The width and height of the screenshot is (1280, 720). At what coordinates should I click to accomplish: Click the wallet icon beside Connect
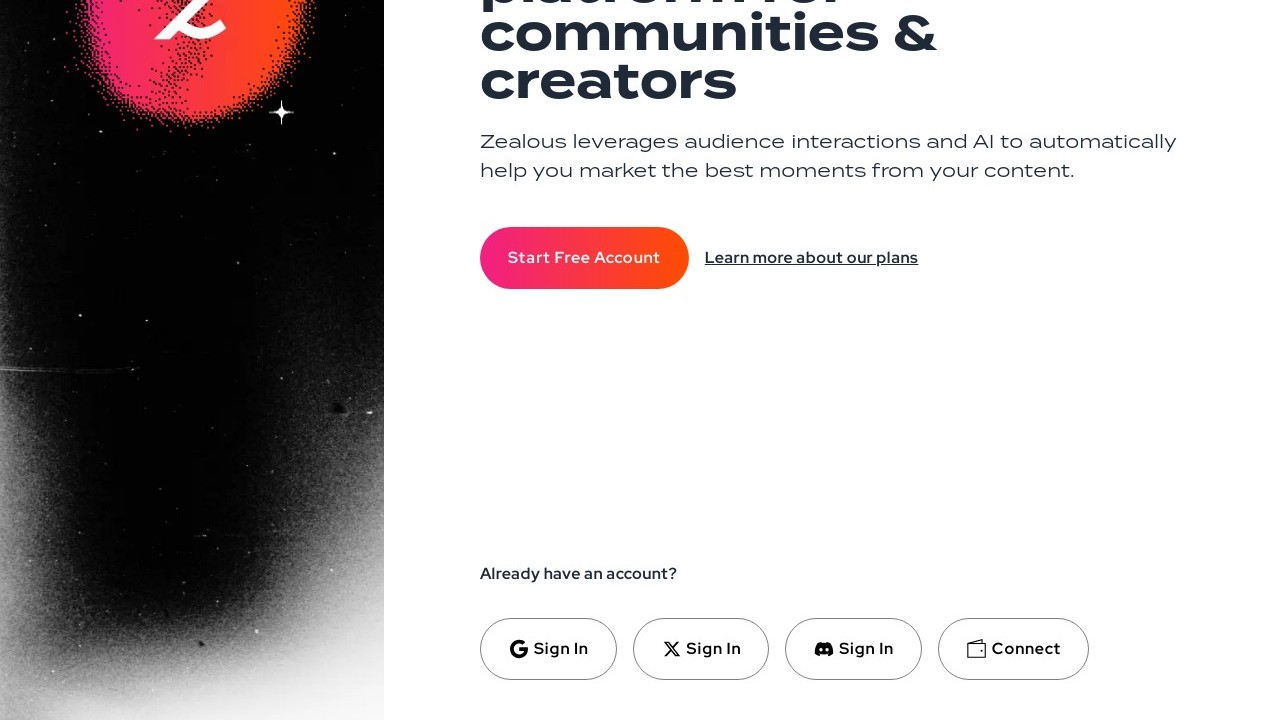(976, 649)
